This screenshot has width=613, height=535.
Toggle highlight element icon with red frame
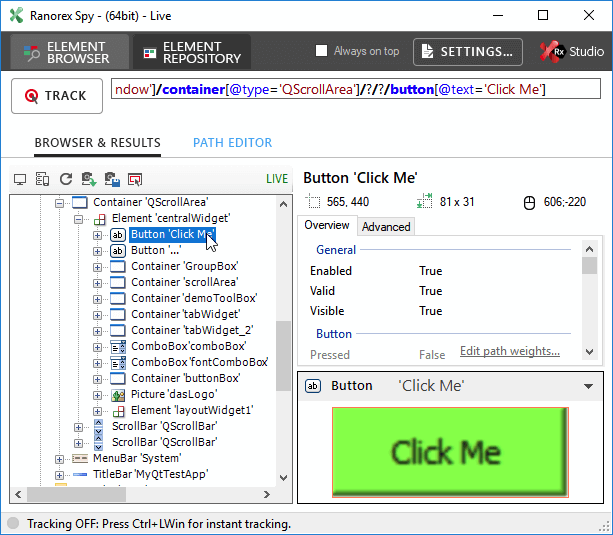pyautogui.click(x=135, y=180)
